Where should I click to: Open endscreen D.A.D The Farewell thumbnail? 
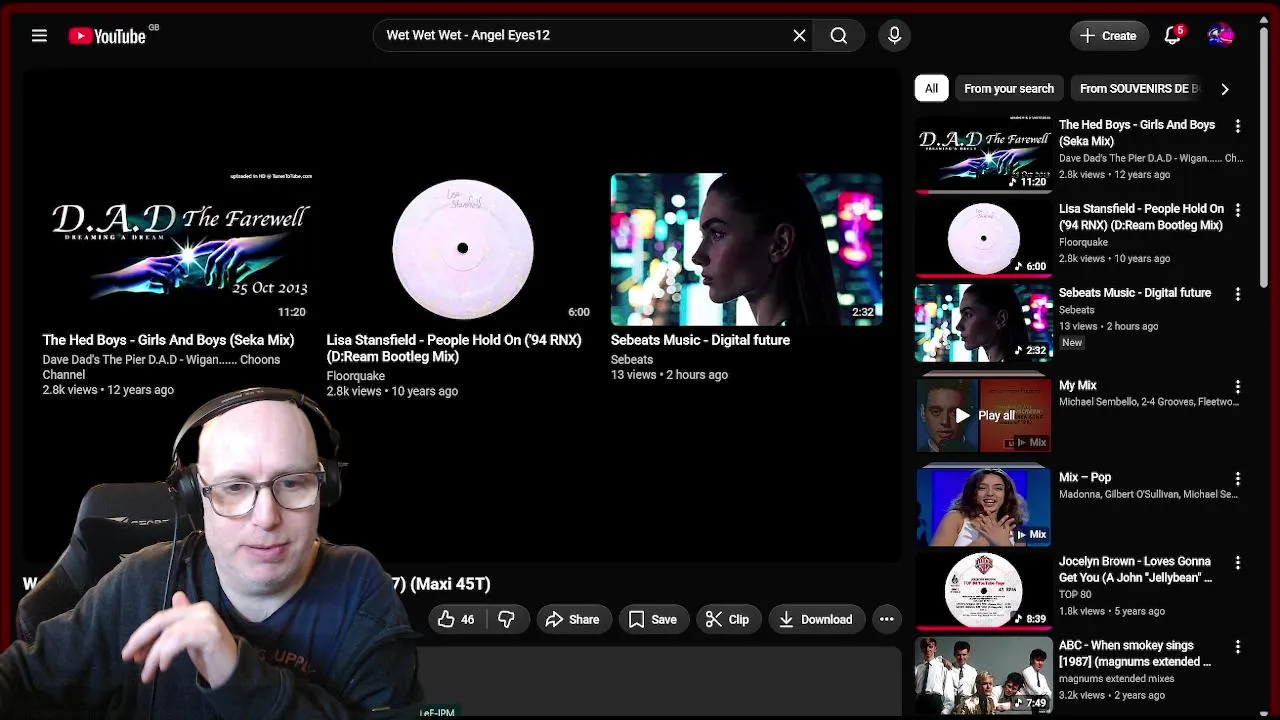(x=178, y=248)
